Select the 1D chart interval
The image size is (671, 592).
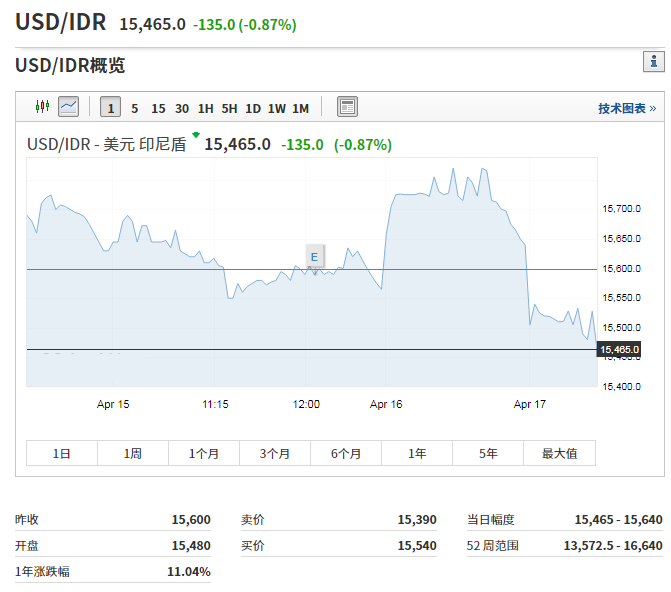tap(253, 108)
